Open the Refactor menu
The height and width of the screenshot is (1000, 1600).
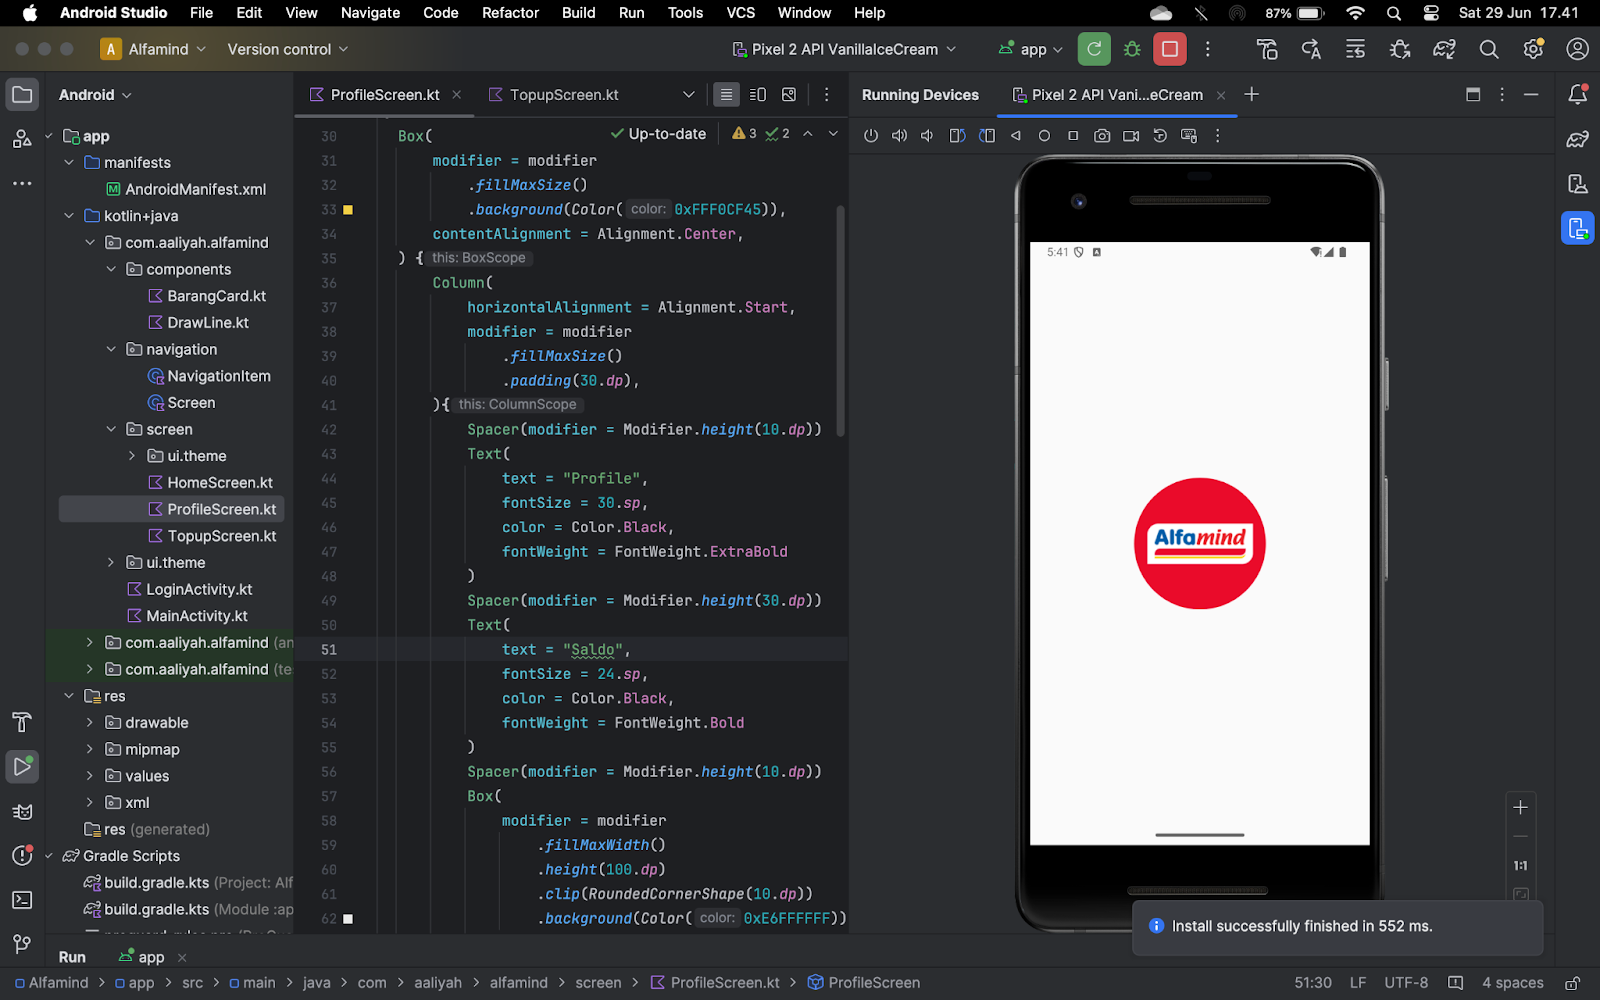tap(510, 13)
